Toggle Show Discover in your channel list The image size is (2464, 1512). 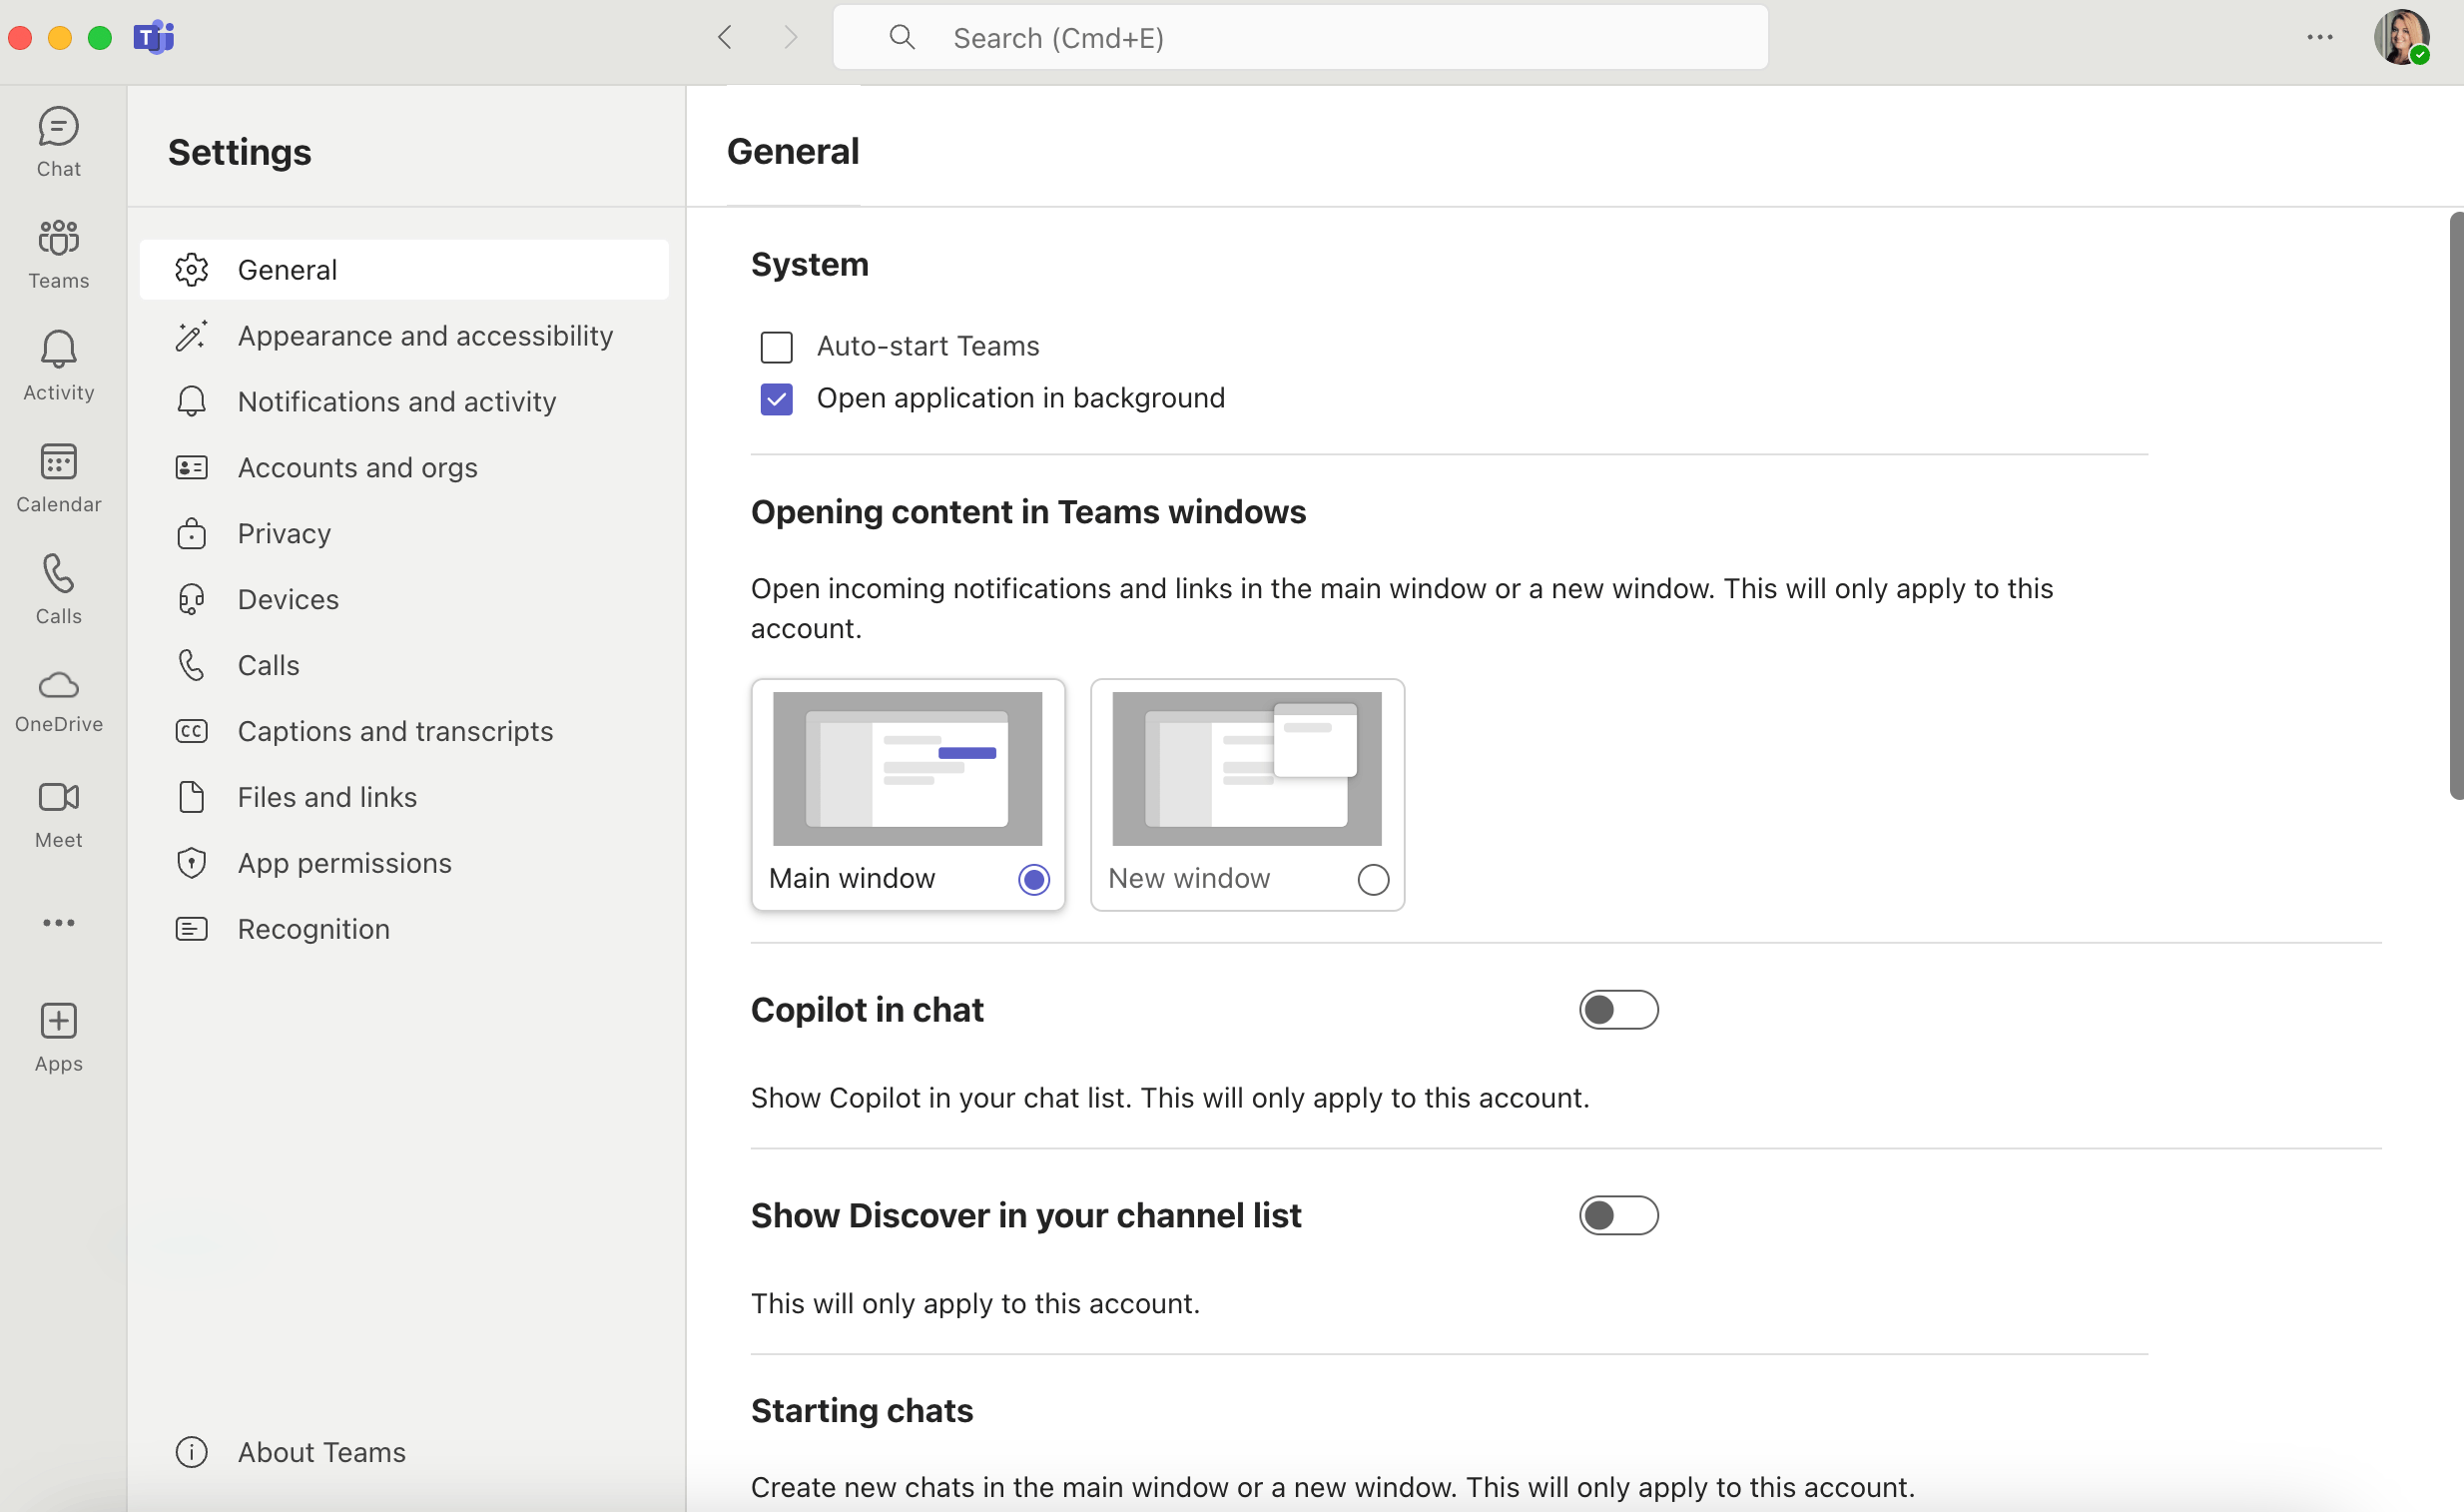click(1618, 1216)
